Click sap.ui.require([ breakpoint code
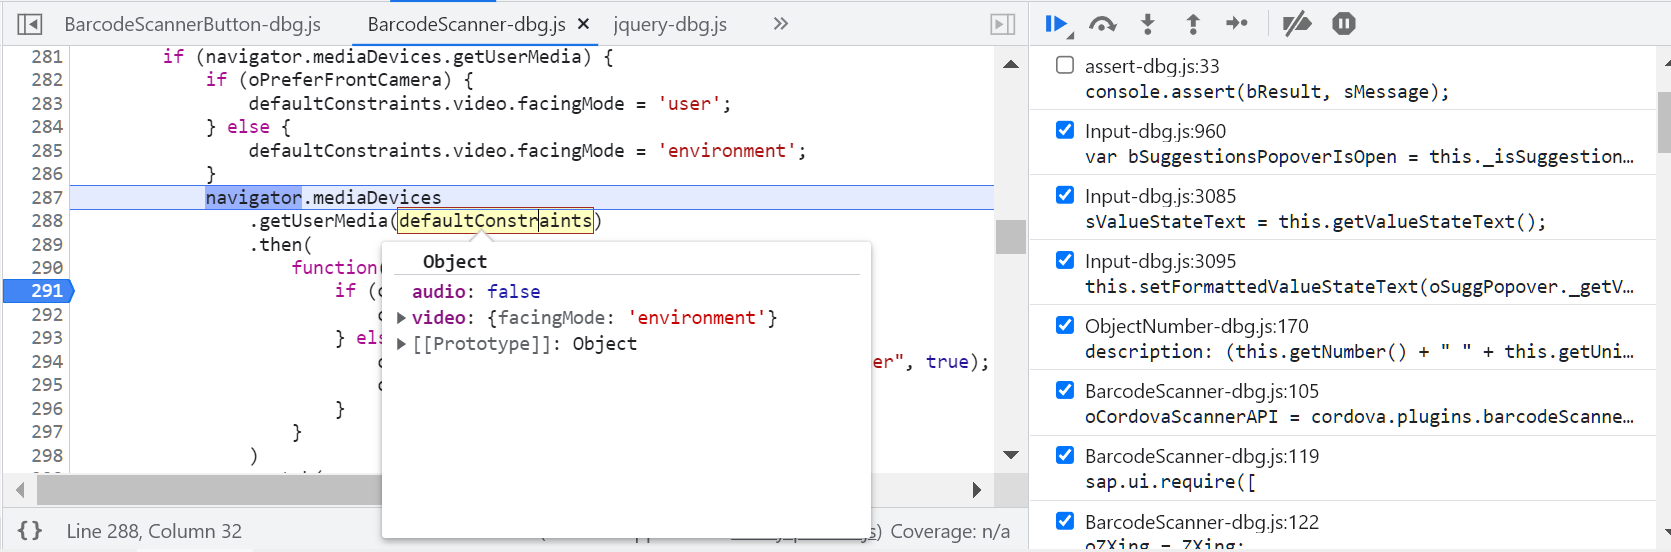The width and height of the screenshot is (1671, 552). pyautogui.click(x=1170, y=482)
